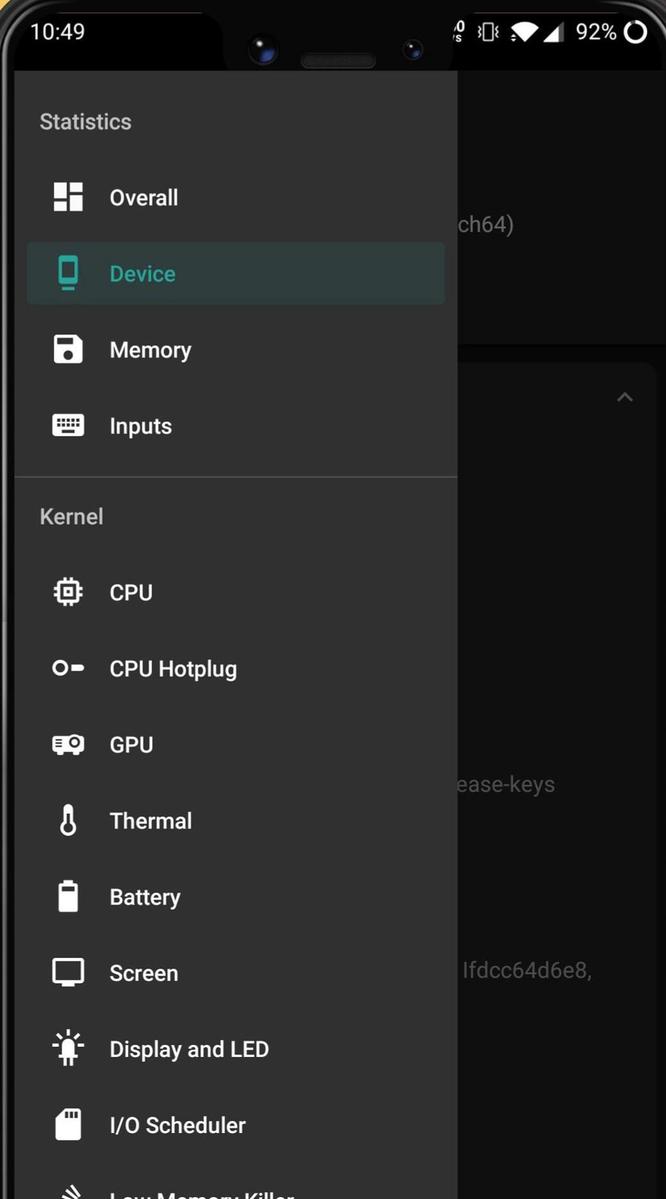This screenshot has height=1199, width=666.
Task: Tap the I/O Scheduler memory card icon
Action: click(x=67, y=1124)
